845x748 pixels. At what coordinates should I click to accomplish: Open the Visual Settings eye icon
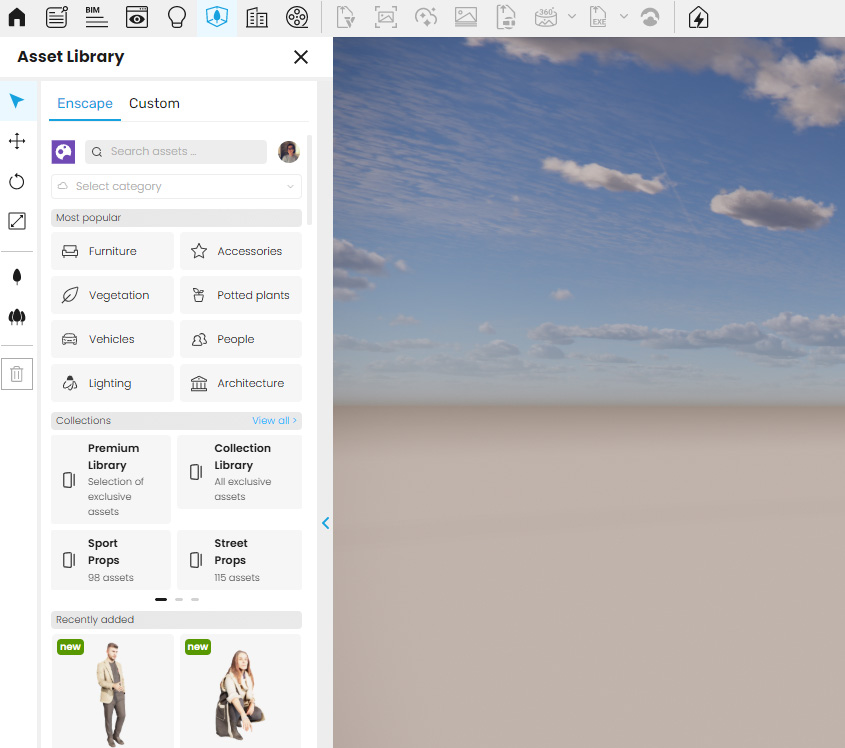(137, 17)
